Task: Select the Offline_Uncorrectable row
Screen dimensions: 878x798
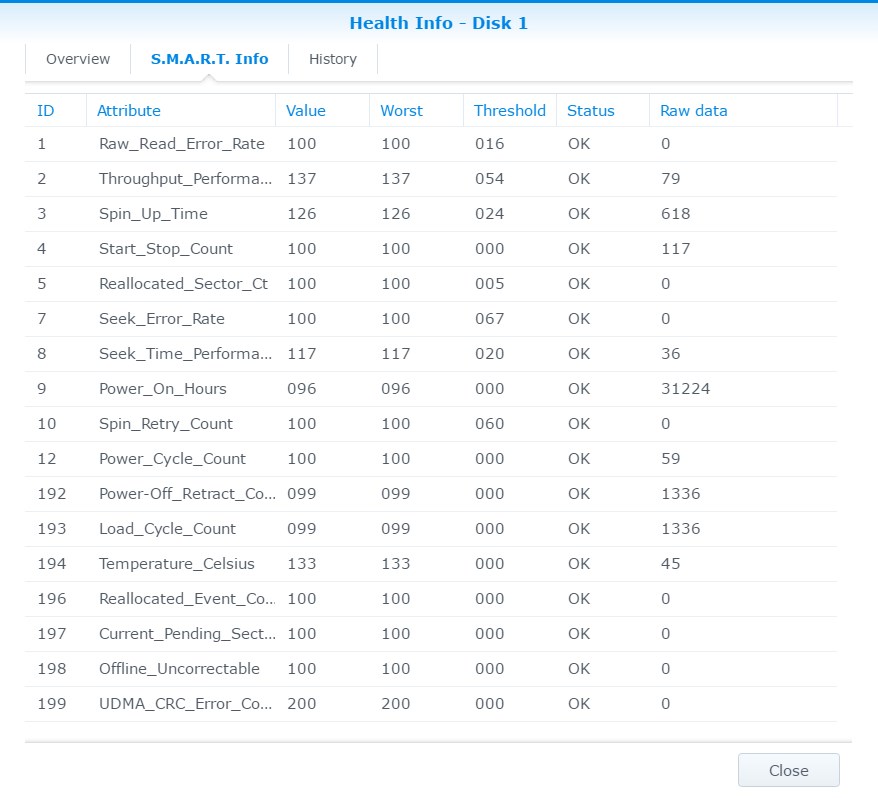Action: (x=431, y=669)
